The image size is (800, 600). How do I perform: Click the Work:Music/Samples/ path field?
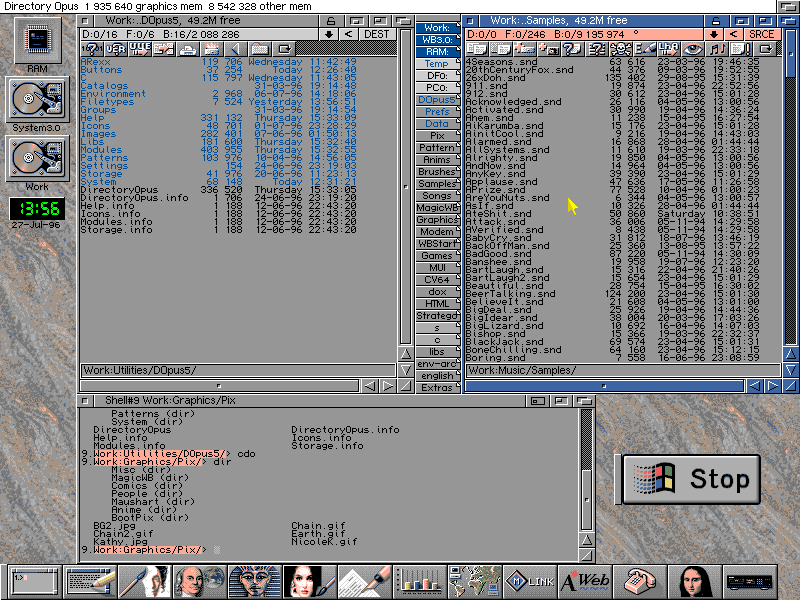click(600, 371)
